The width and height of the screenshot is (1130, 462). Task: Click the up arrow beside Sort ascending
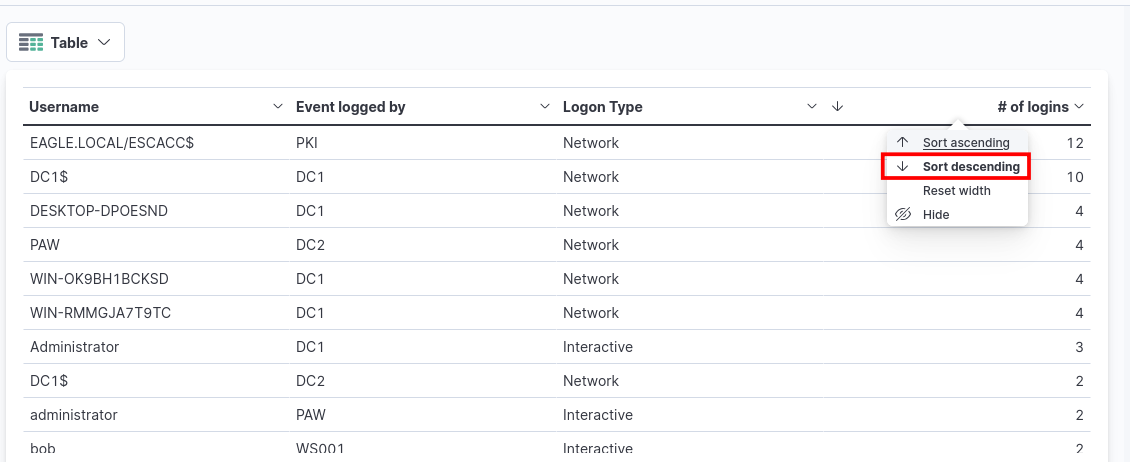903,143
